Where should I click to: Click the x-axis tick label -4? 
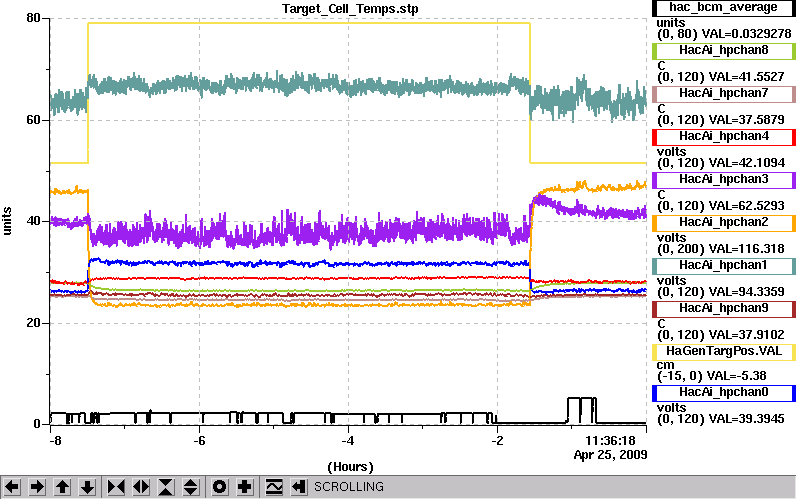[x=347, y=441]
